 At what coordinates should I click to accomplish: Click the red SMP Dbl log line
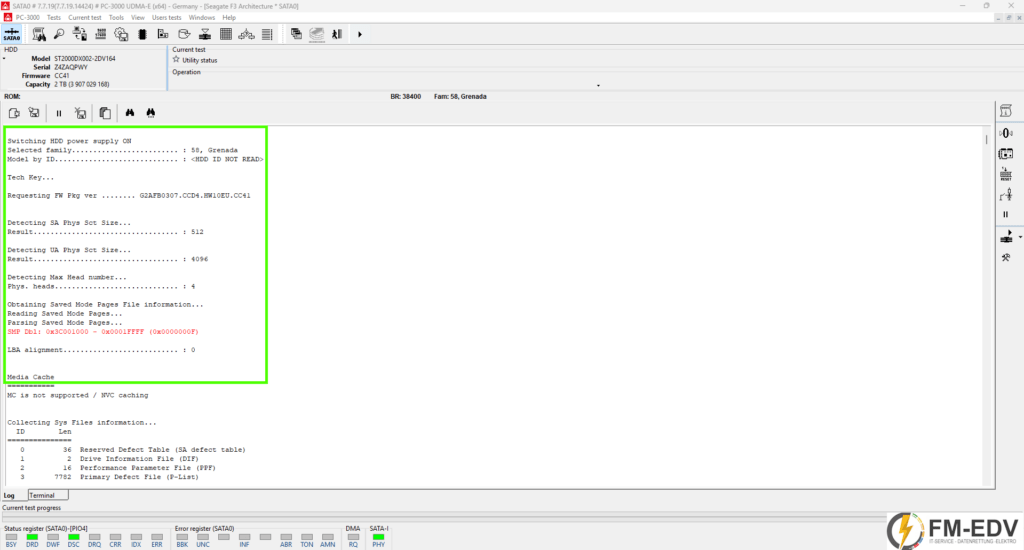[x=103, y=332]
